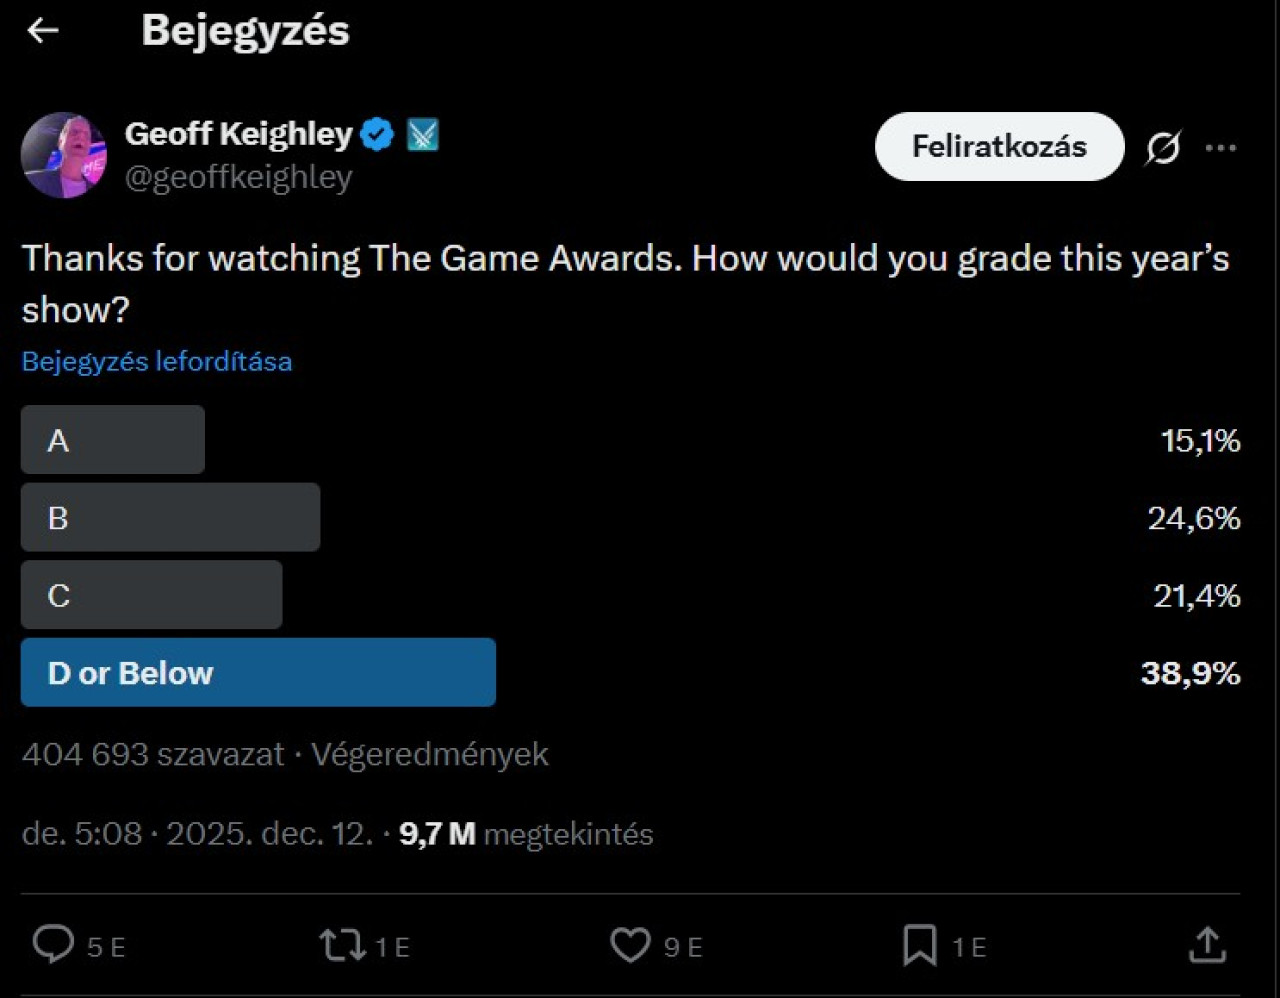Screen dimensions: 1280x998
Task: Click the D or Below result bar
Action: (x=258, y=673)
